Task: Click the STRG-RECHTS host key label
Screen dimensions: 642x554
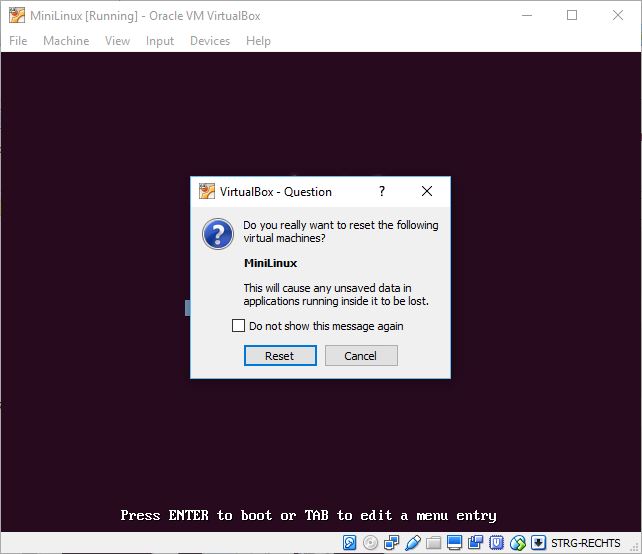Action: (x=585, y=543)
